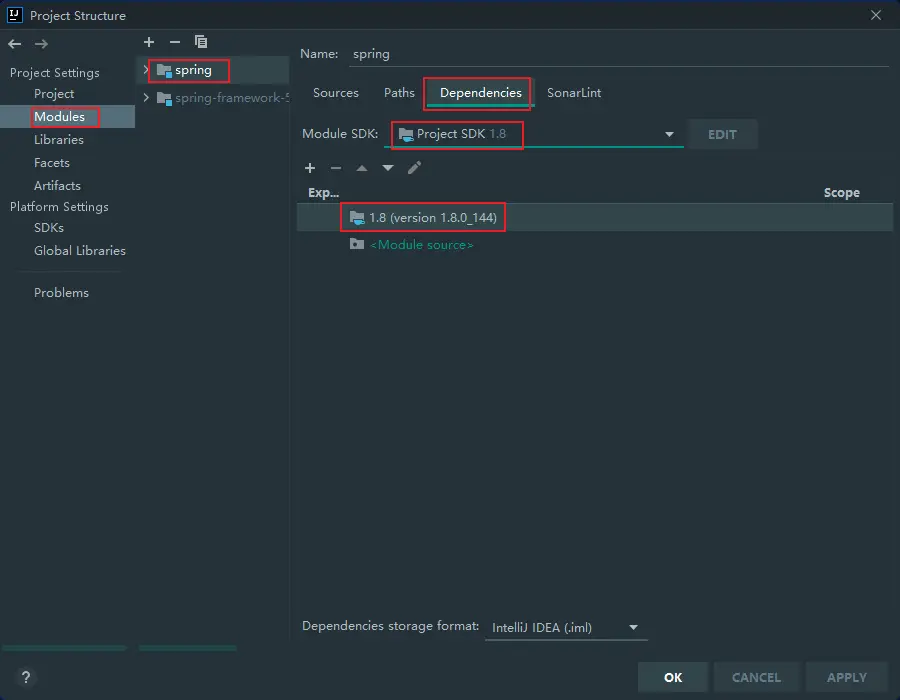The height and width of the screenshot is (700, 900).
Task: Select Libraries in Project Settings
Action: [59, 140]
